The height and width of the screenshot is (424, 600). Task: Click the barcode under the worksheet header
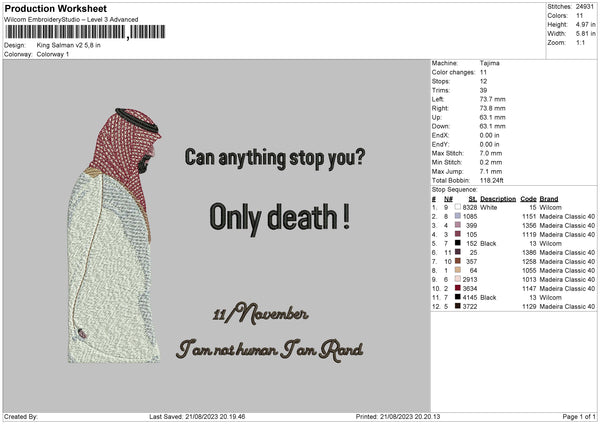coord(85,32)
